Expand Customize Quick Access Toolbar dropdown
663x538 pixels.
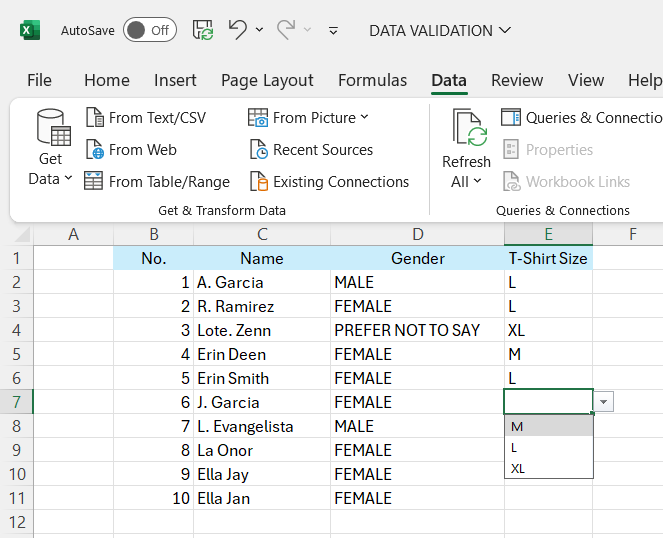pyautogui.click(x=333, y=31)
